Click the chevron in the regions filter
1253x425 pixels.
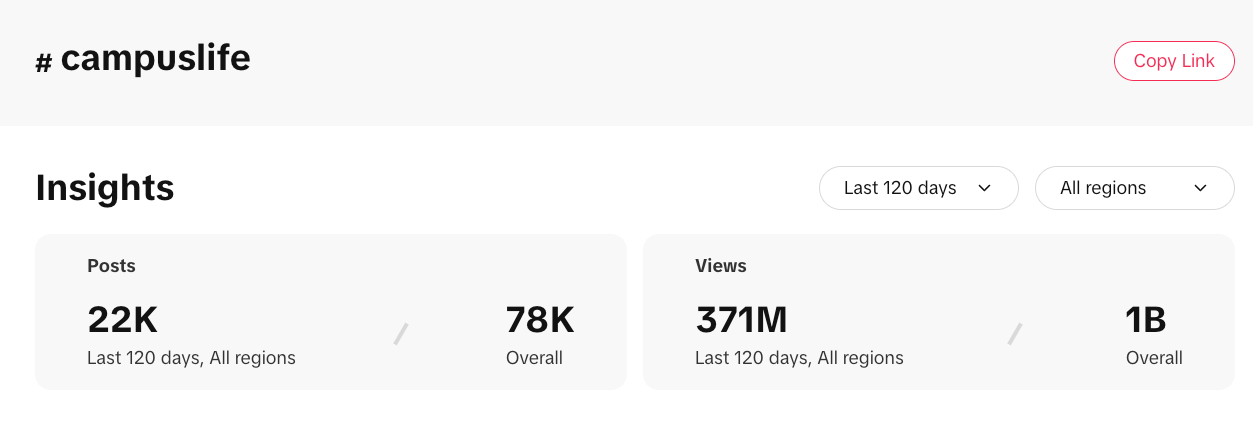click(x=1200, y=188)
